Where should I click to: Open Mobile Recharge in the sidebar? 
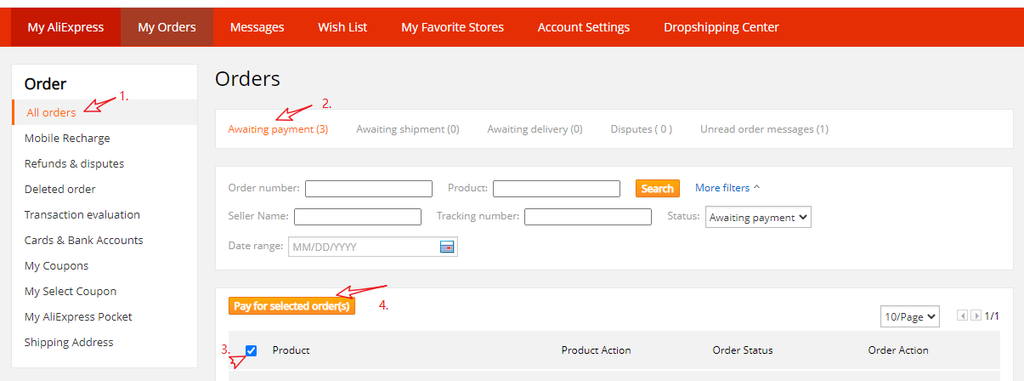click(67, 138)
